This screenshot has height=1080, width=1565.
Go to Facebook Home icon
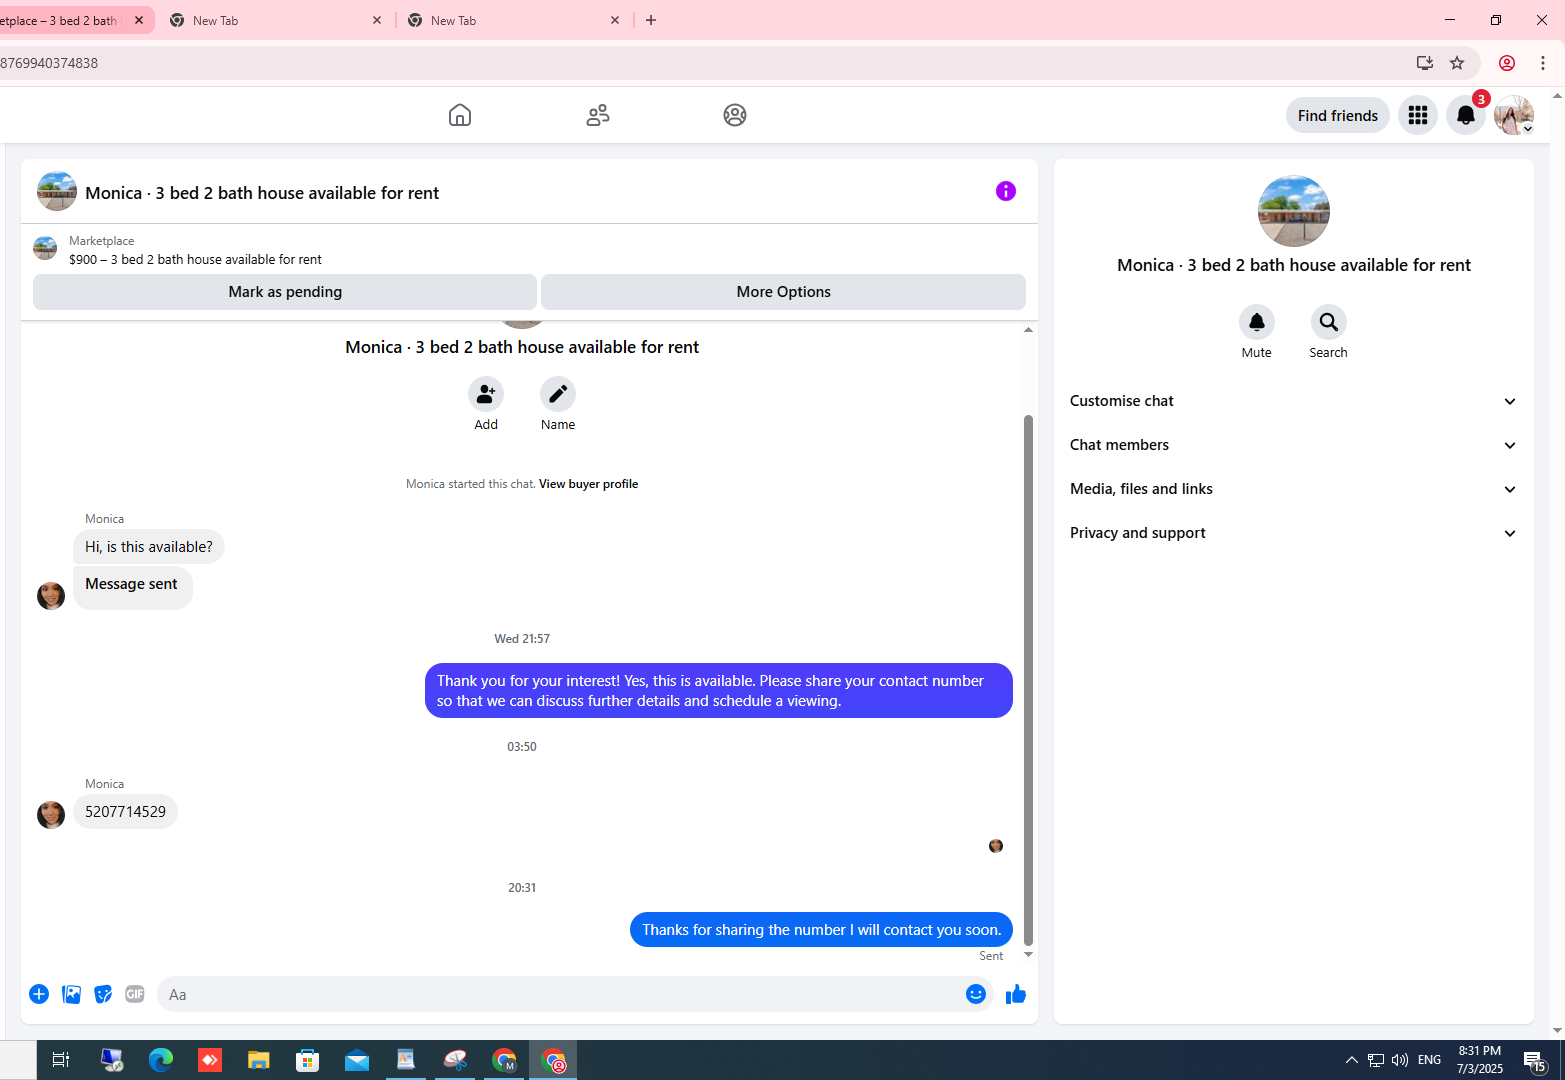click(460, 115)
